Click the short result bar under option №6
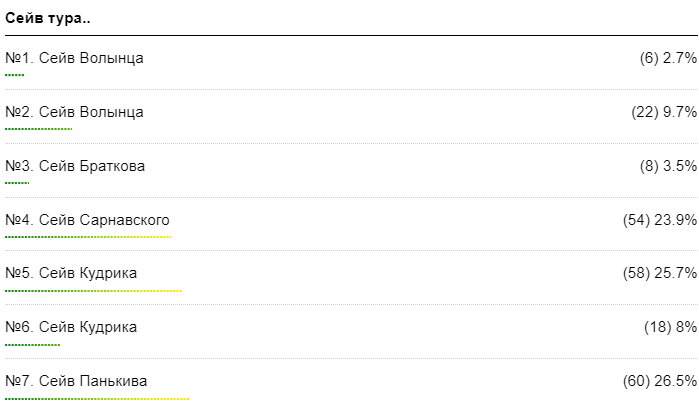Image resolution: width=699 pixels, height=410 pixels. point(32,345)
